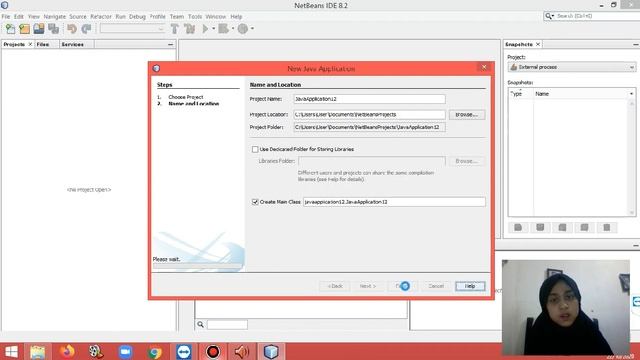Close the Projects tab
The image size is (640, 360).
coord(30,44)
